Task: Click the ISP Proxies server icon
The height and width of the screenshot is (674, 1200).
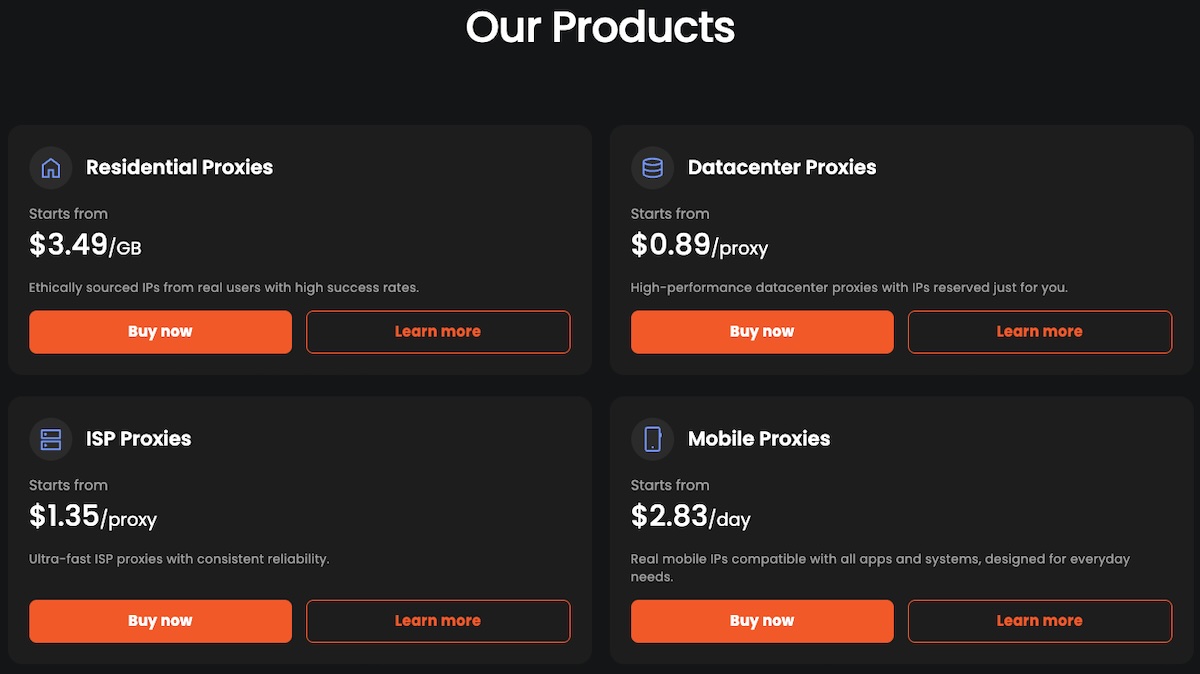Action: [x=51, y=439]
